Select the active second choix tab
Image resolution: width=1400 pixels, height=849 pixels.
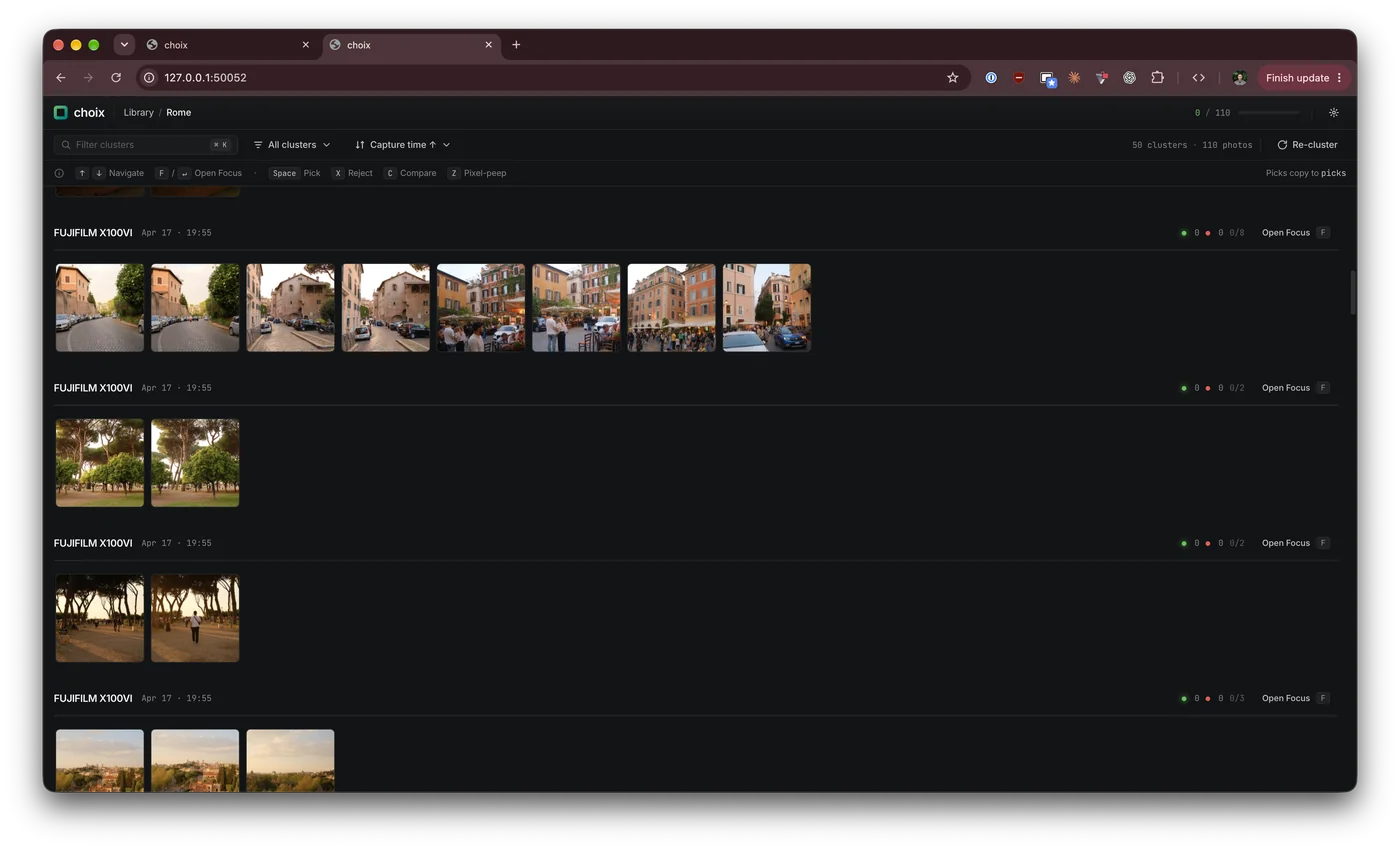411,45
